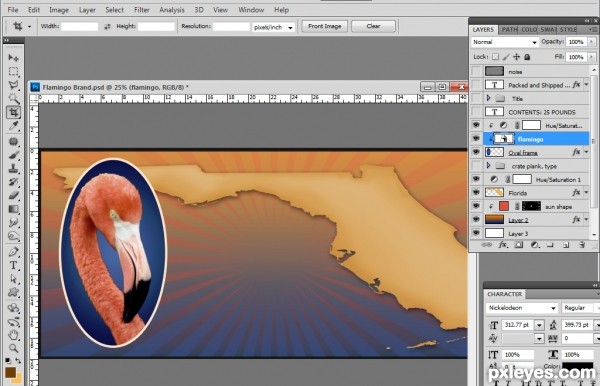
Task: Open Crop tool preset picker arrow
Action: tap(29, 27)
